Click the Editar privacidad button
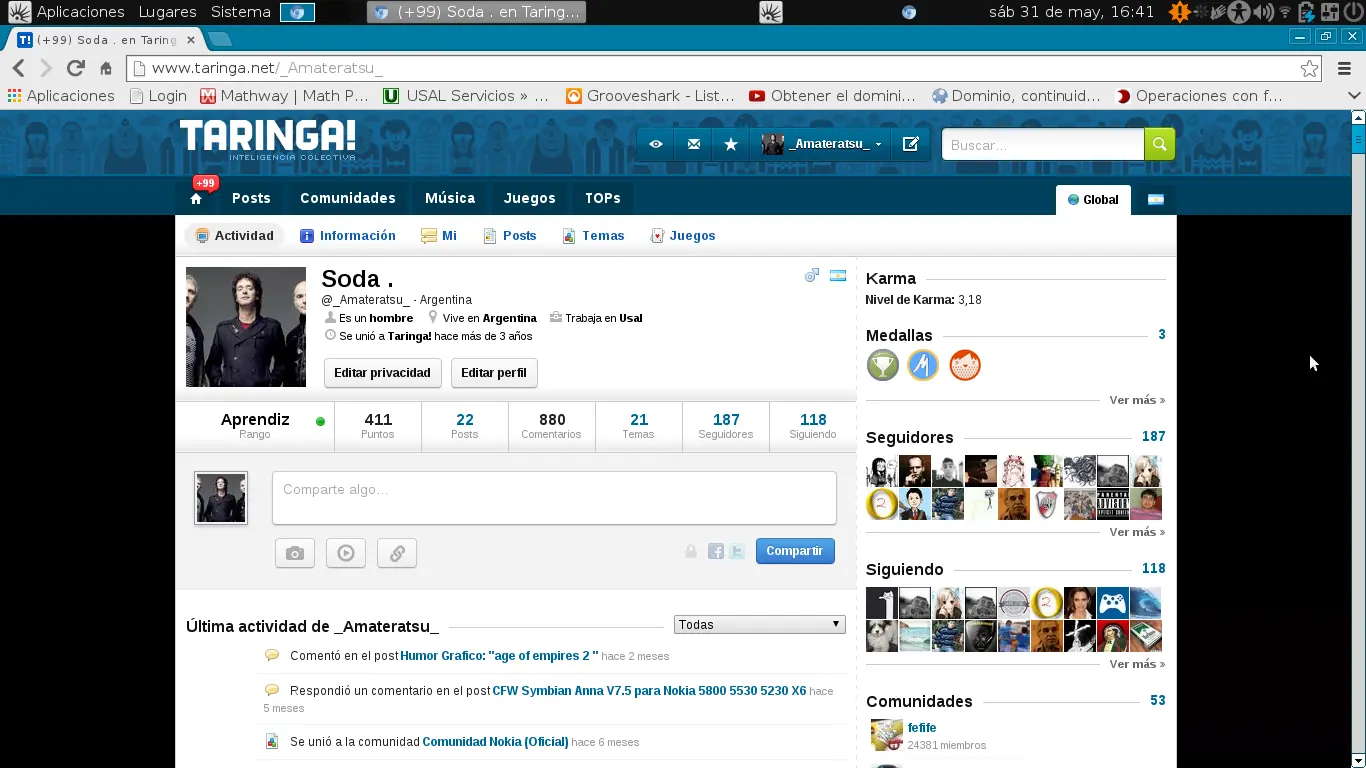The image size is (1366, 768). [382, 373]
